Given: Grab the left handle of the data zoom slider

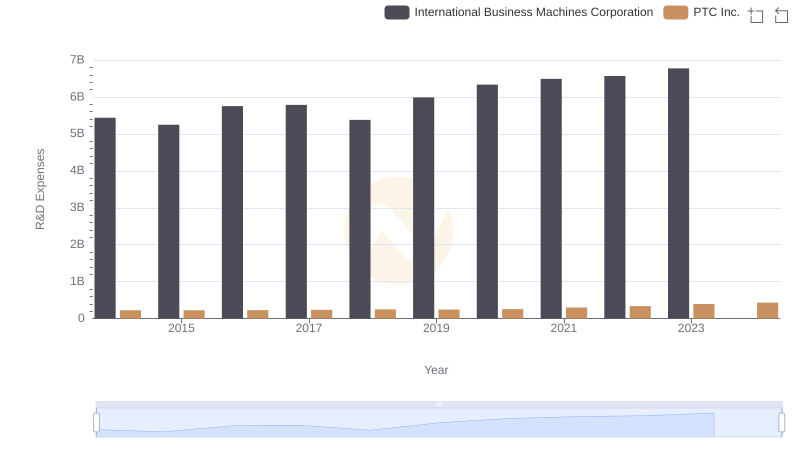Looking at the screenshot, I should [x=96, y=422].
